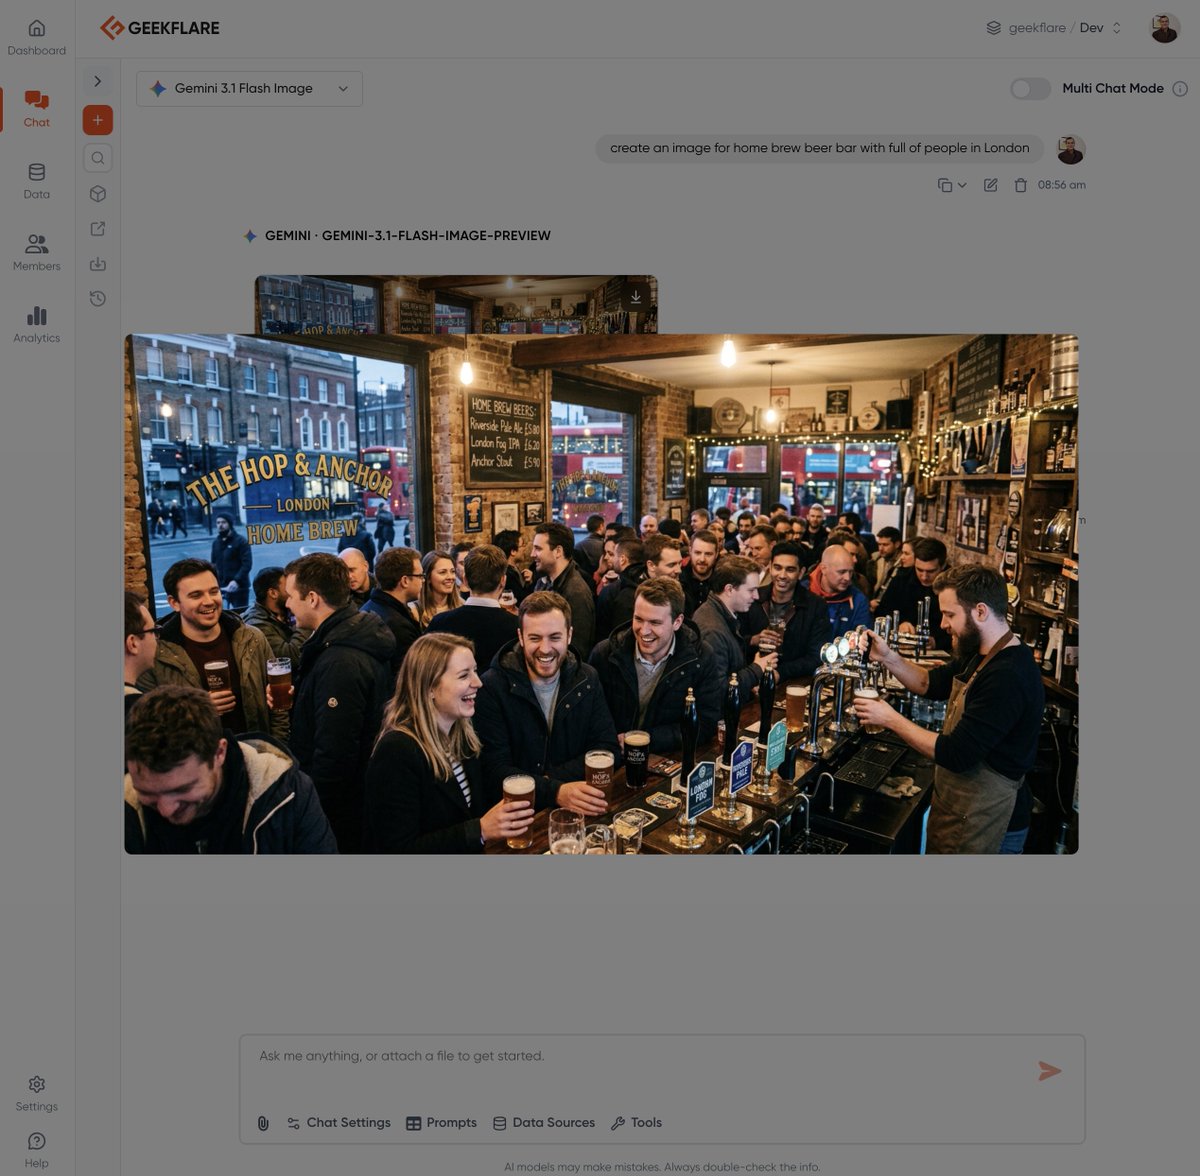Open the profile avatar menu at top right
The width and height of the screenshot is (1200, 1176).
click(1165, 28)
